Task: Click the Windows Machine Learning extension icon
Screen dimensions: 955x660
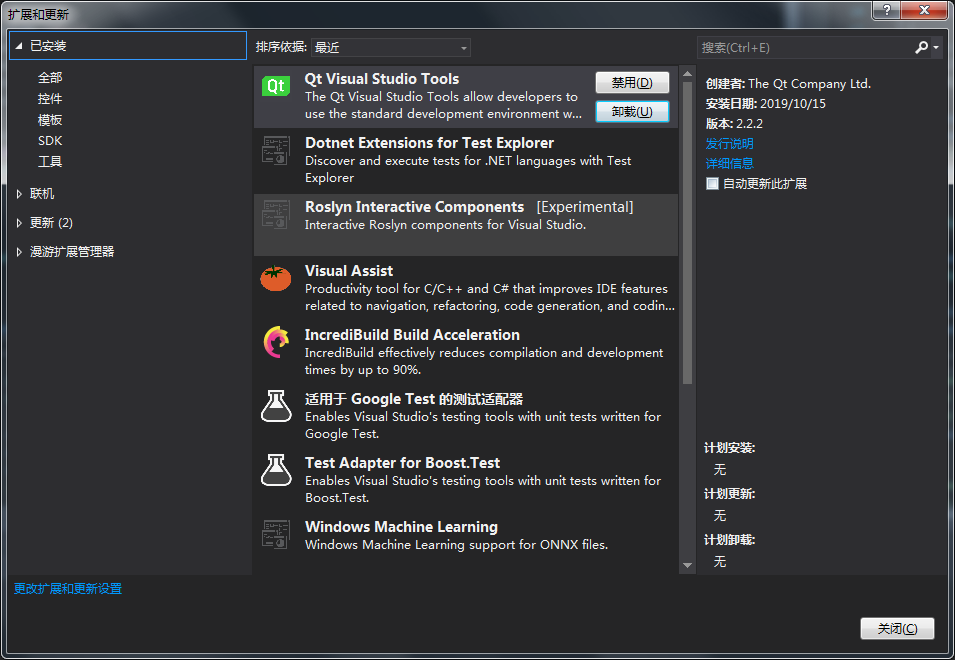Action: (x=275, y=534)
